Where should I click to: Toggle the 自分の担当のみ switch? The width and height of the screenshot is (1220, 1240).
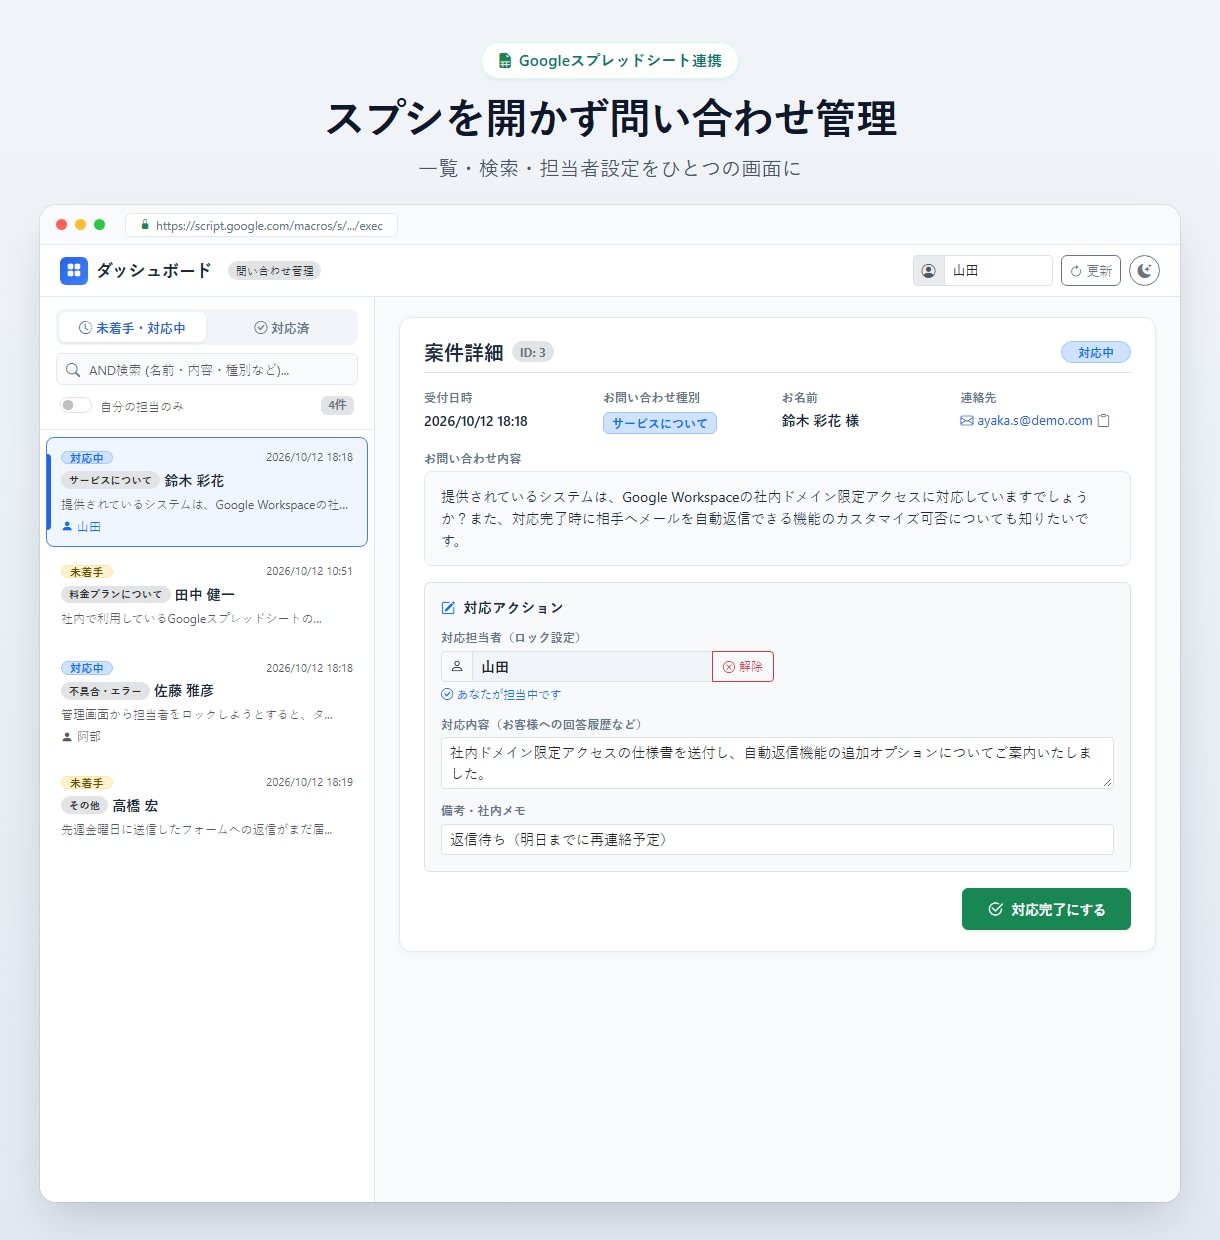pyautogui.click(x=76, y=405)
